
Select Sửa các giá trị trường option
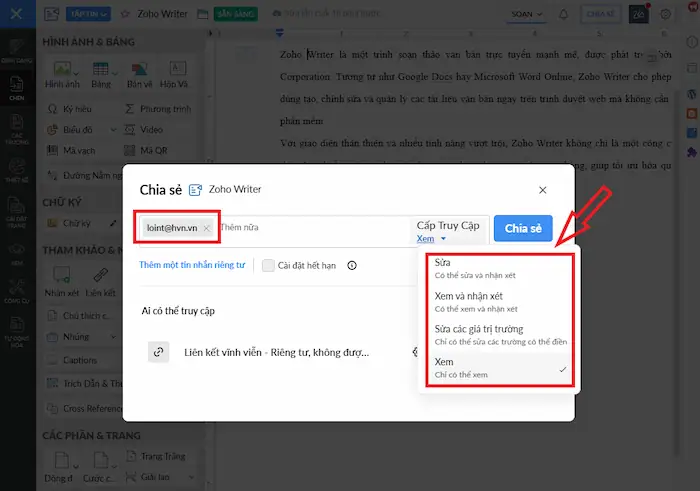pos(497,334)
